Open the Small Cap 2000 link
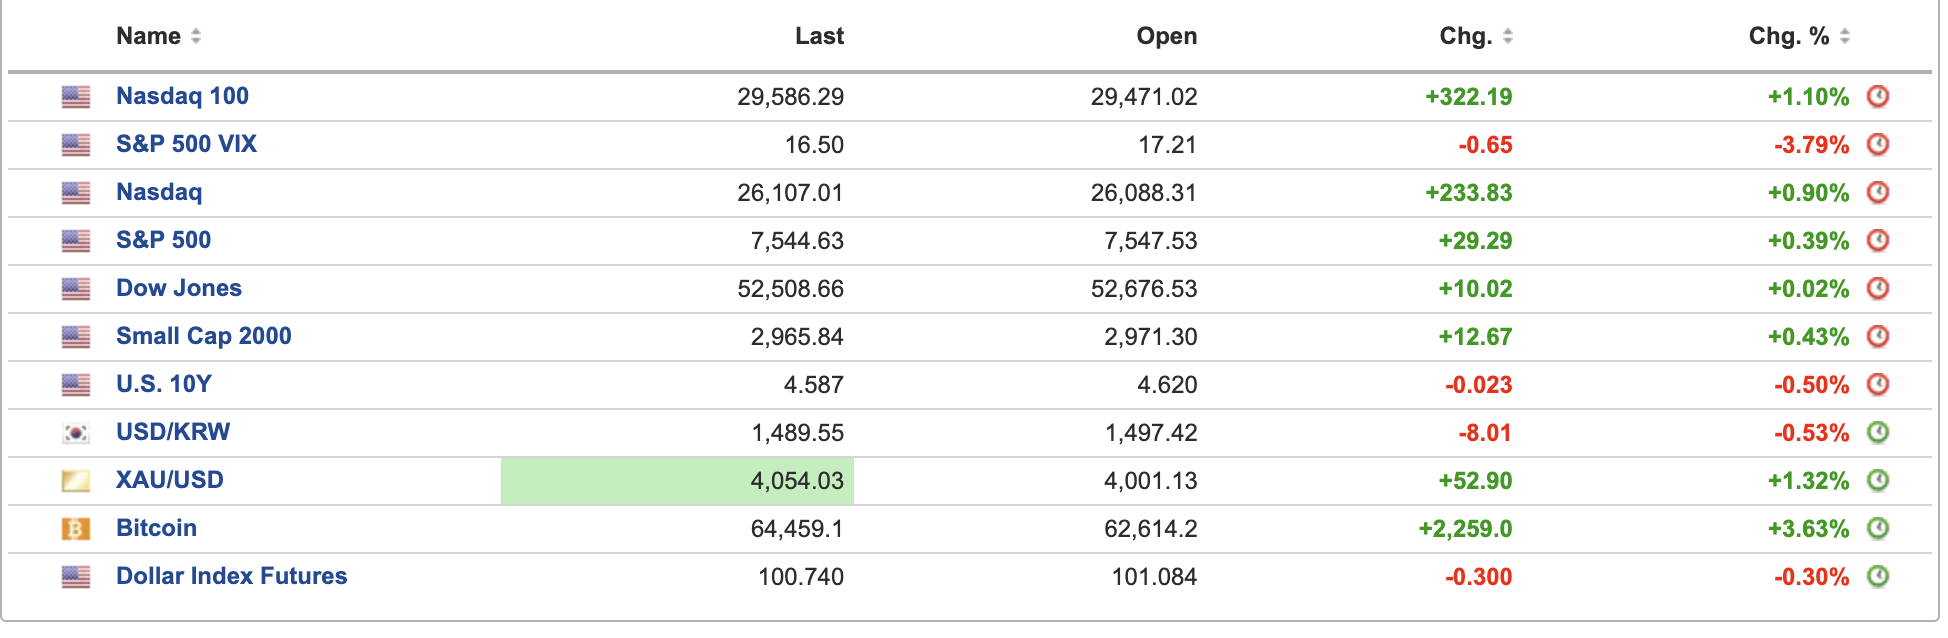 tap(204, 336)
